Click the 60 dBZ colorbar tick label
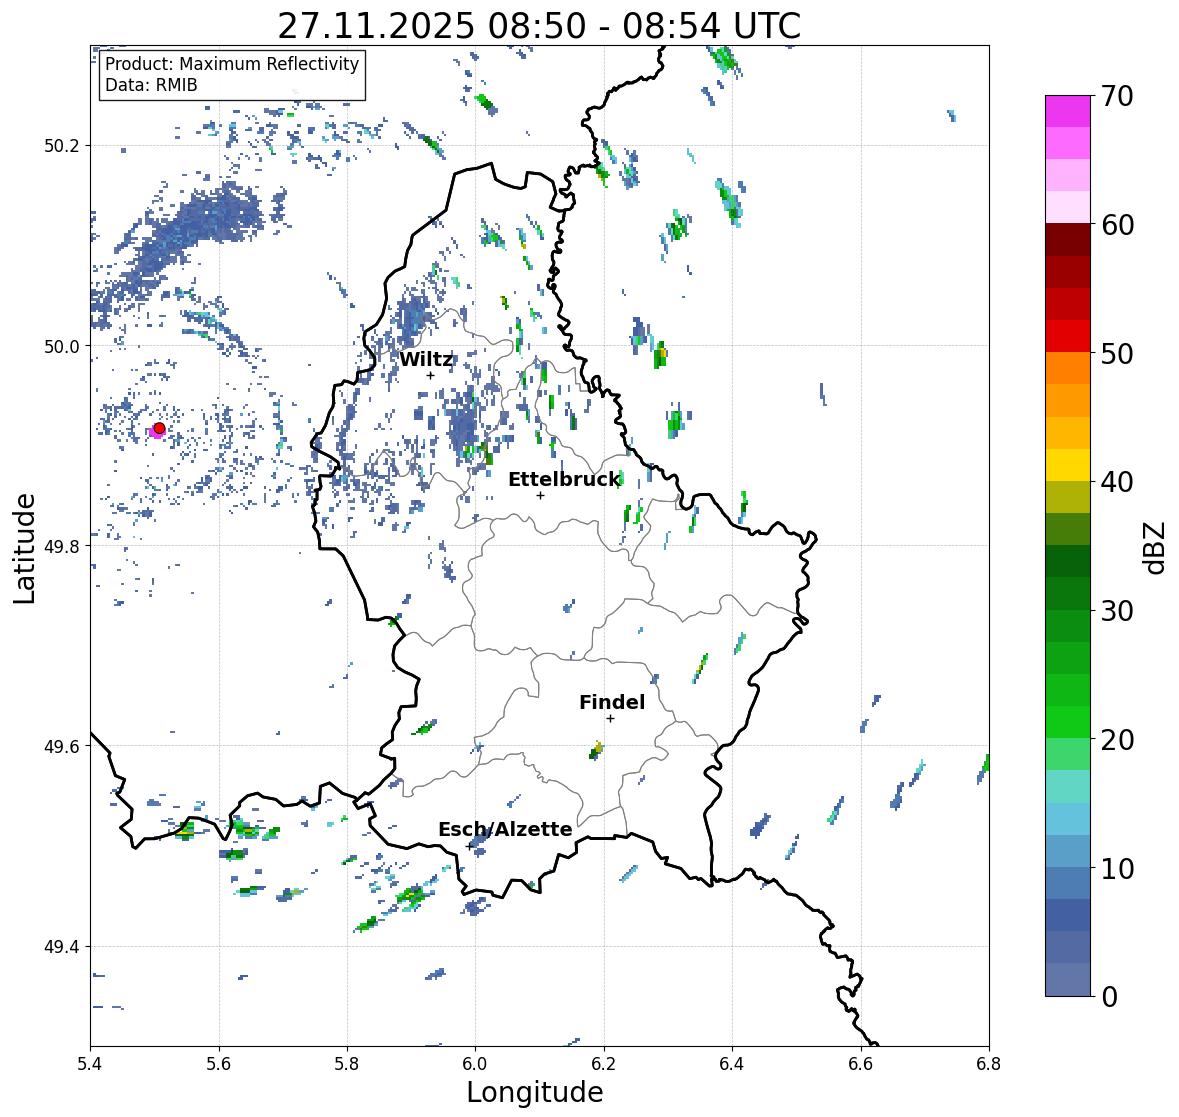Image resolution: width=1179 pixels, height=1117 pixels. [x=1117, y=225]
